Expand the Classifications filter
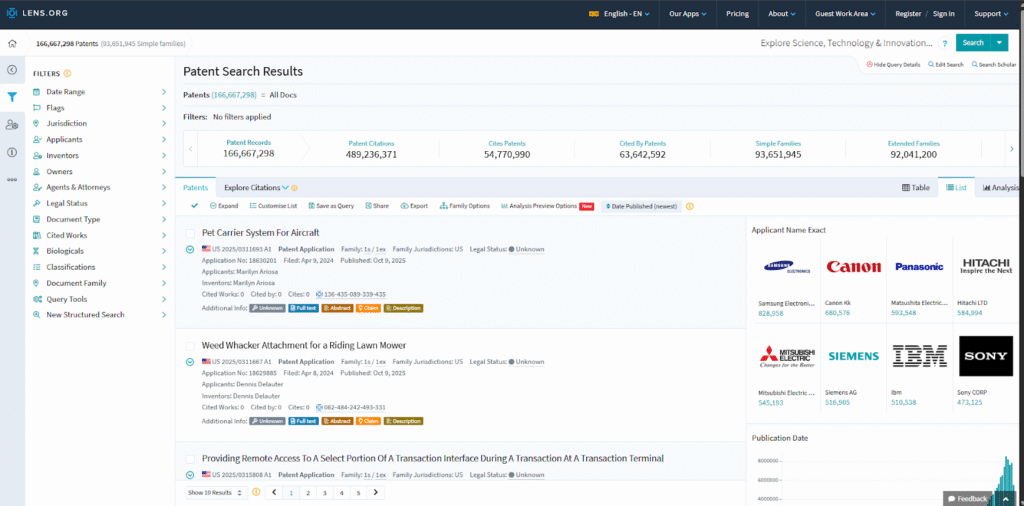Viewport: 1024px width, 506px height. point(100,267)
